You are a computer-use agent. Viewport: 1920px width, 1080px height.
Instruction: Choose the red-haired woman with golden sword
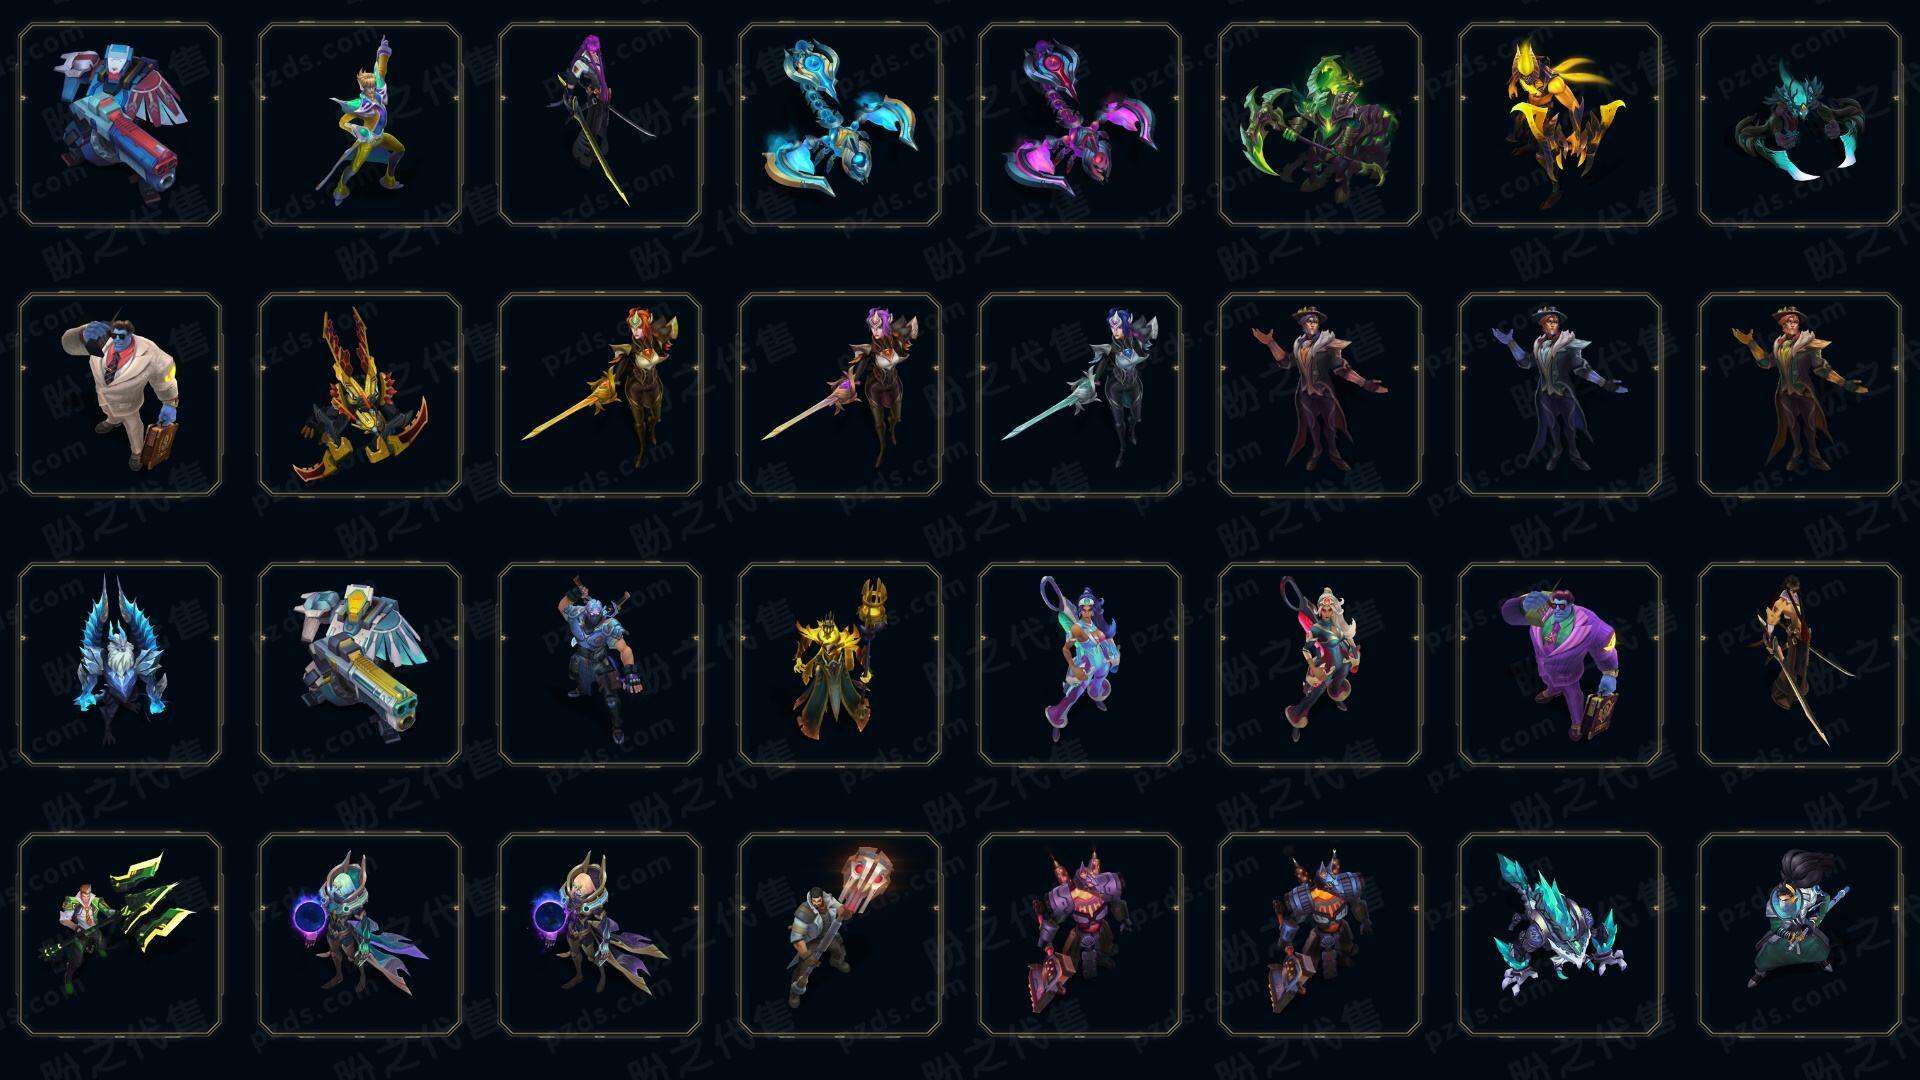600,394
